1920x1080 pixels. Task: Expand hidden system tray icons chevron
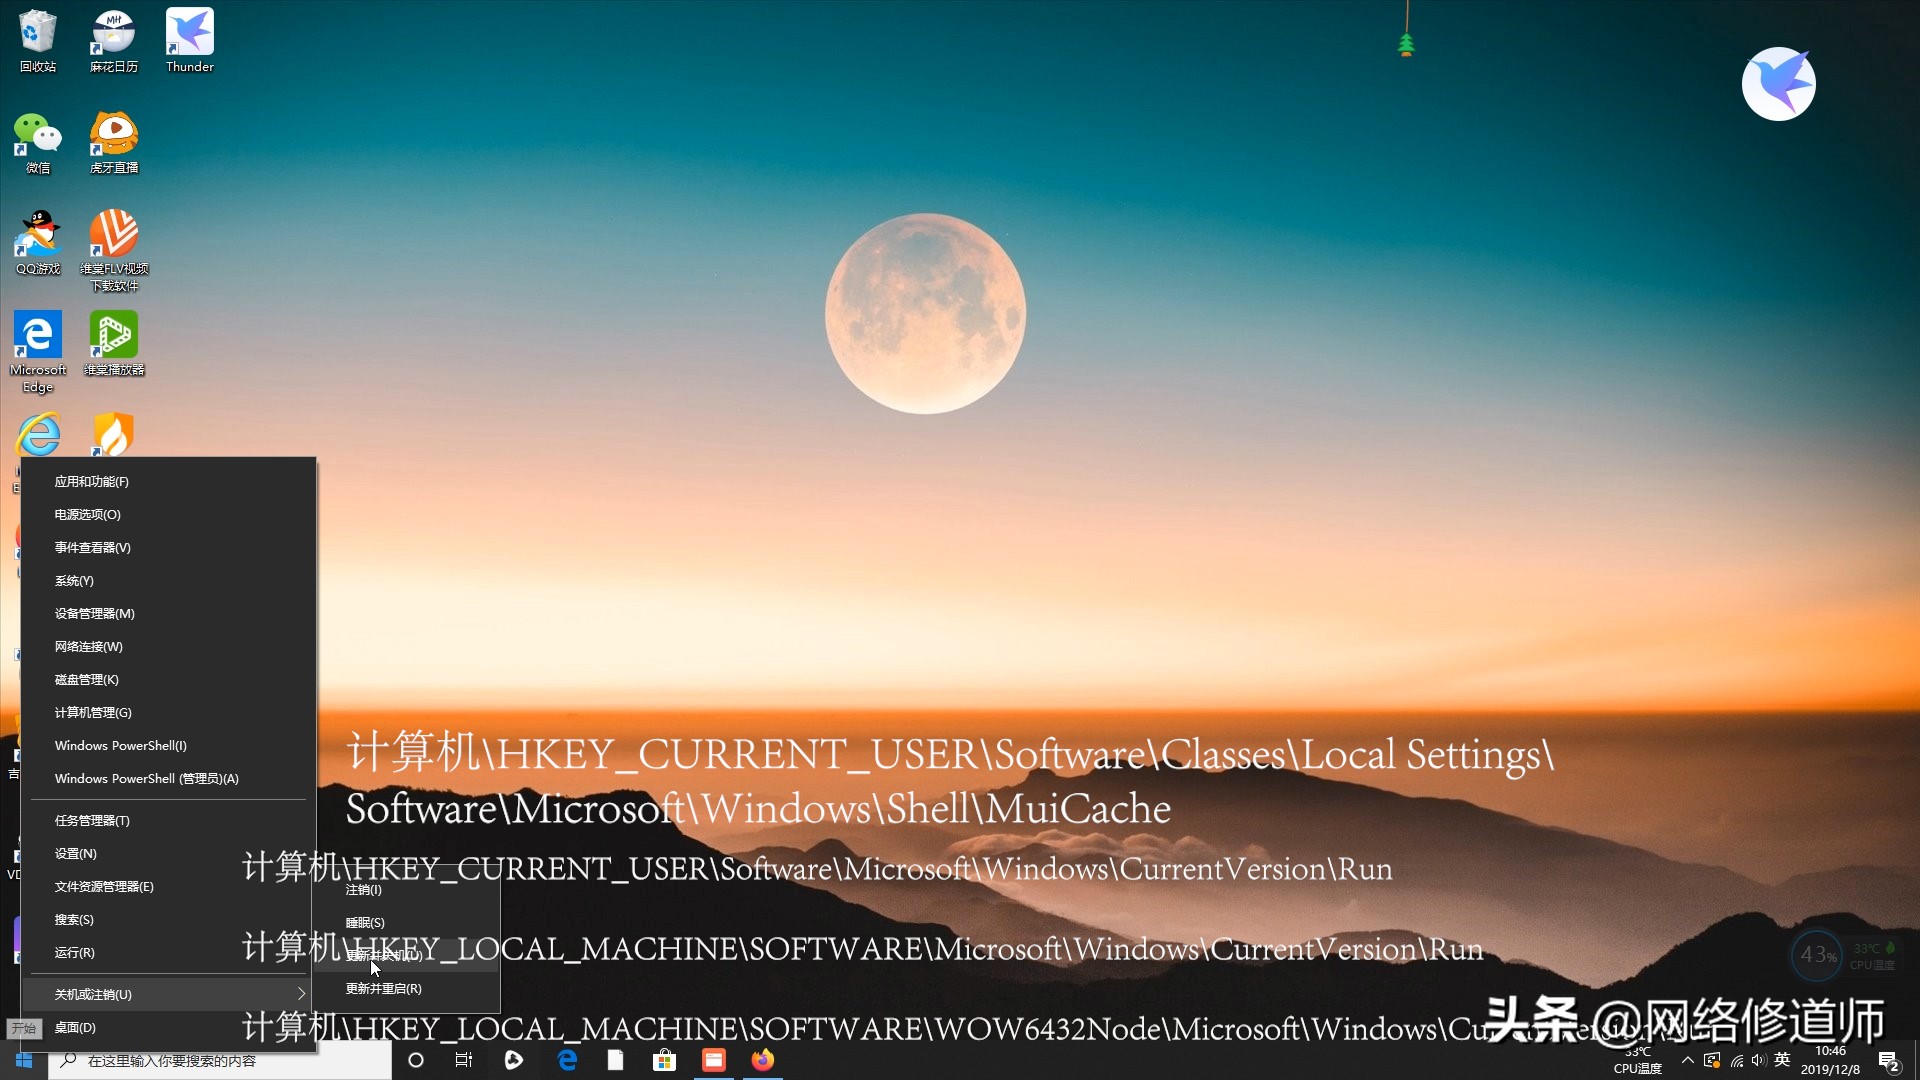pyautogui.click(x=1688, y=1060)
